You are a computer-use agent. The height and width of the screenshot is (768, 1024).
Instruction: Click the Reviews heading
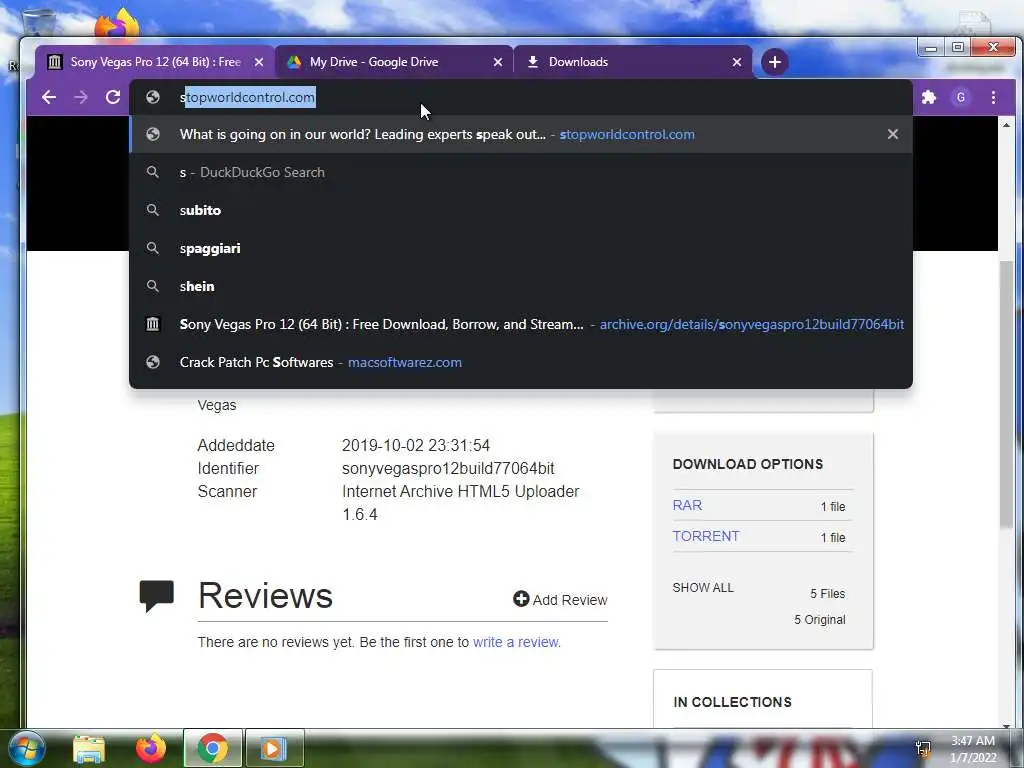click(265, 596)
